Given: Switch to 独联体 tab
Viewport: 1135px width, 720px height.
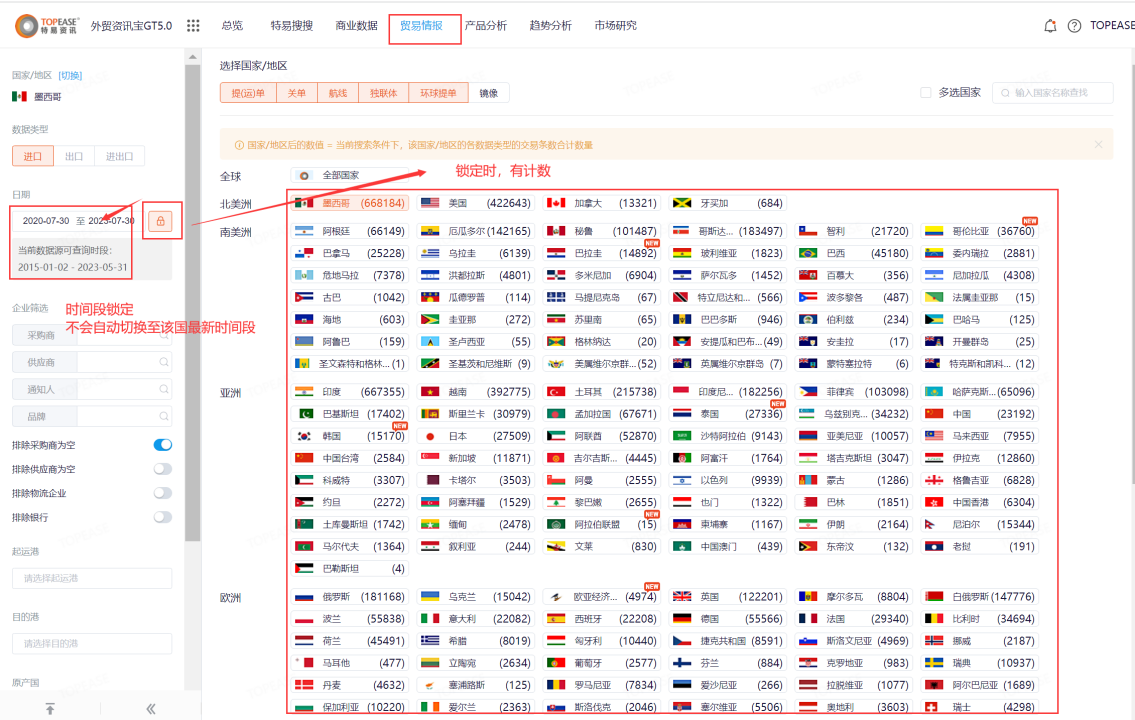Looking at the screenshot, I should tap(384, 93).
